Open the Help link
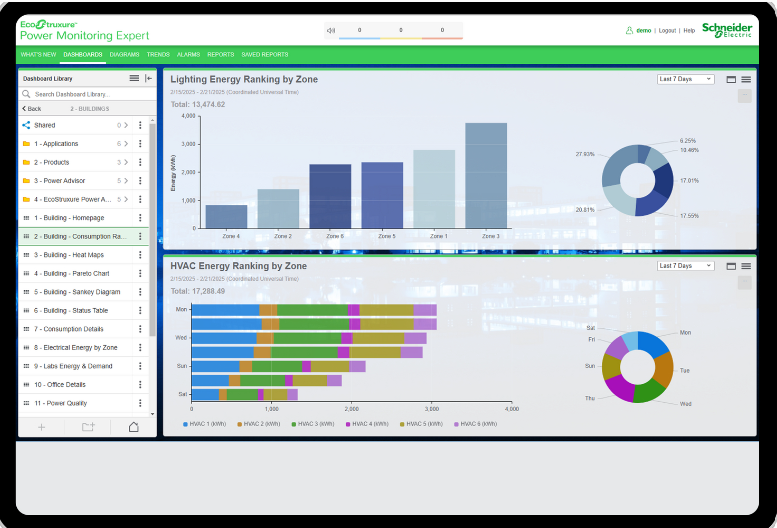Screen dimensions: 777x528 tap(689, 31)
